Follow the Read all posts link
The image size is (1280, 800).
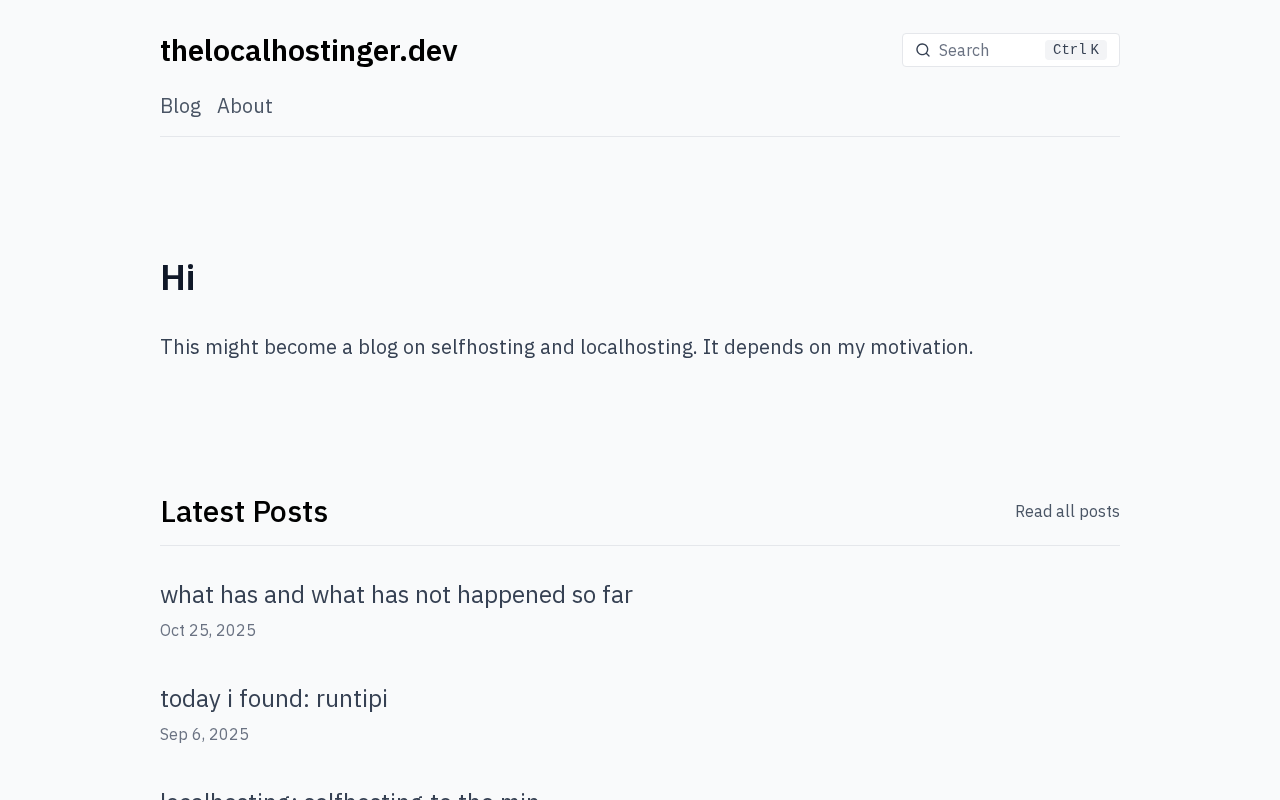pos(1067,511)
